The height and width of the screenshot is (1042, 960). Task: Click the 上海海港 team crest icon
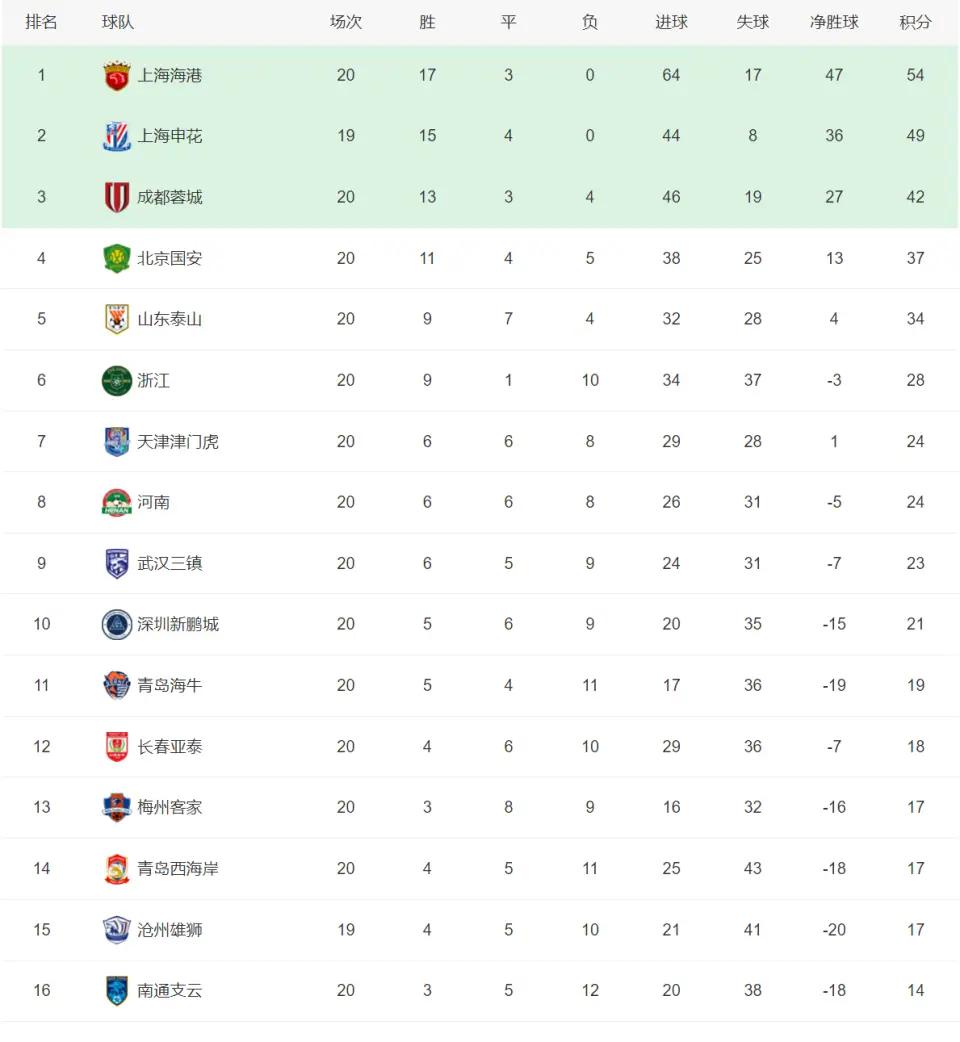117,75
